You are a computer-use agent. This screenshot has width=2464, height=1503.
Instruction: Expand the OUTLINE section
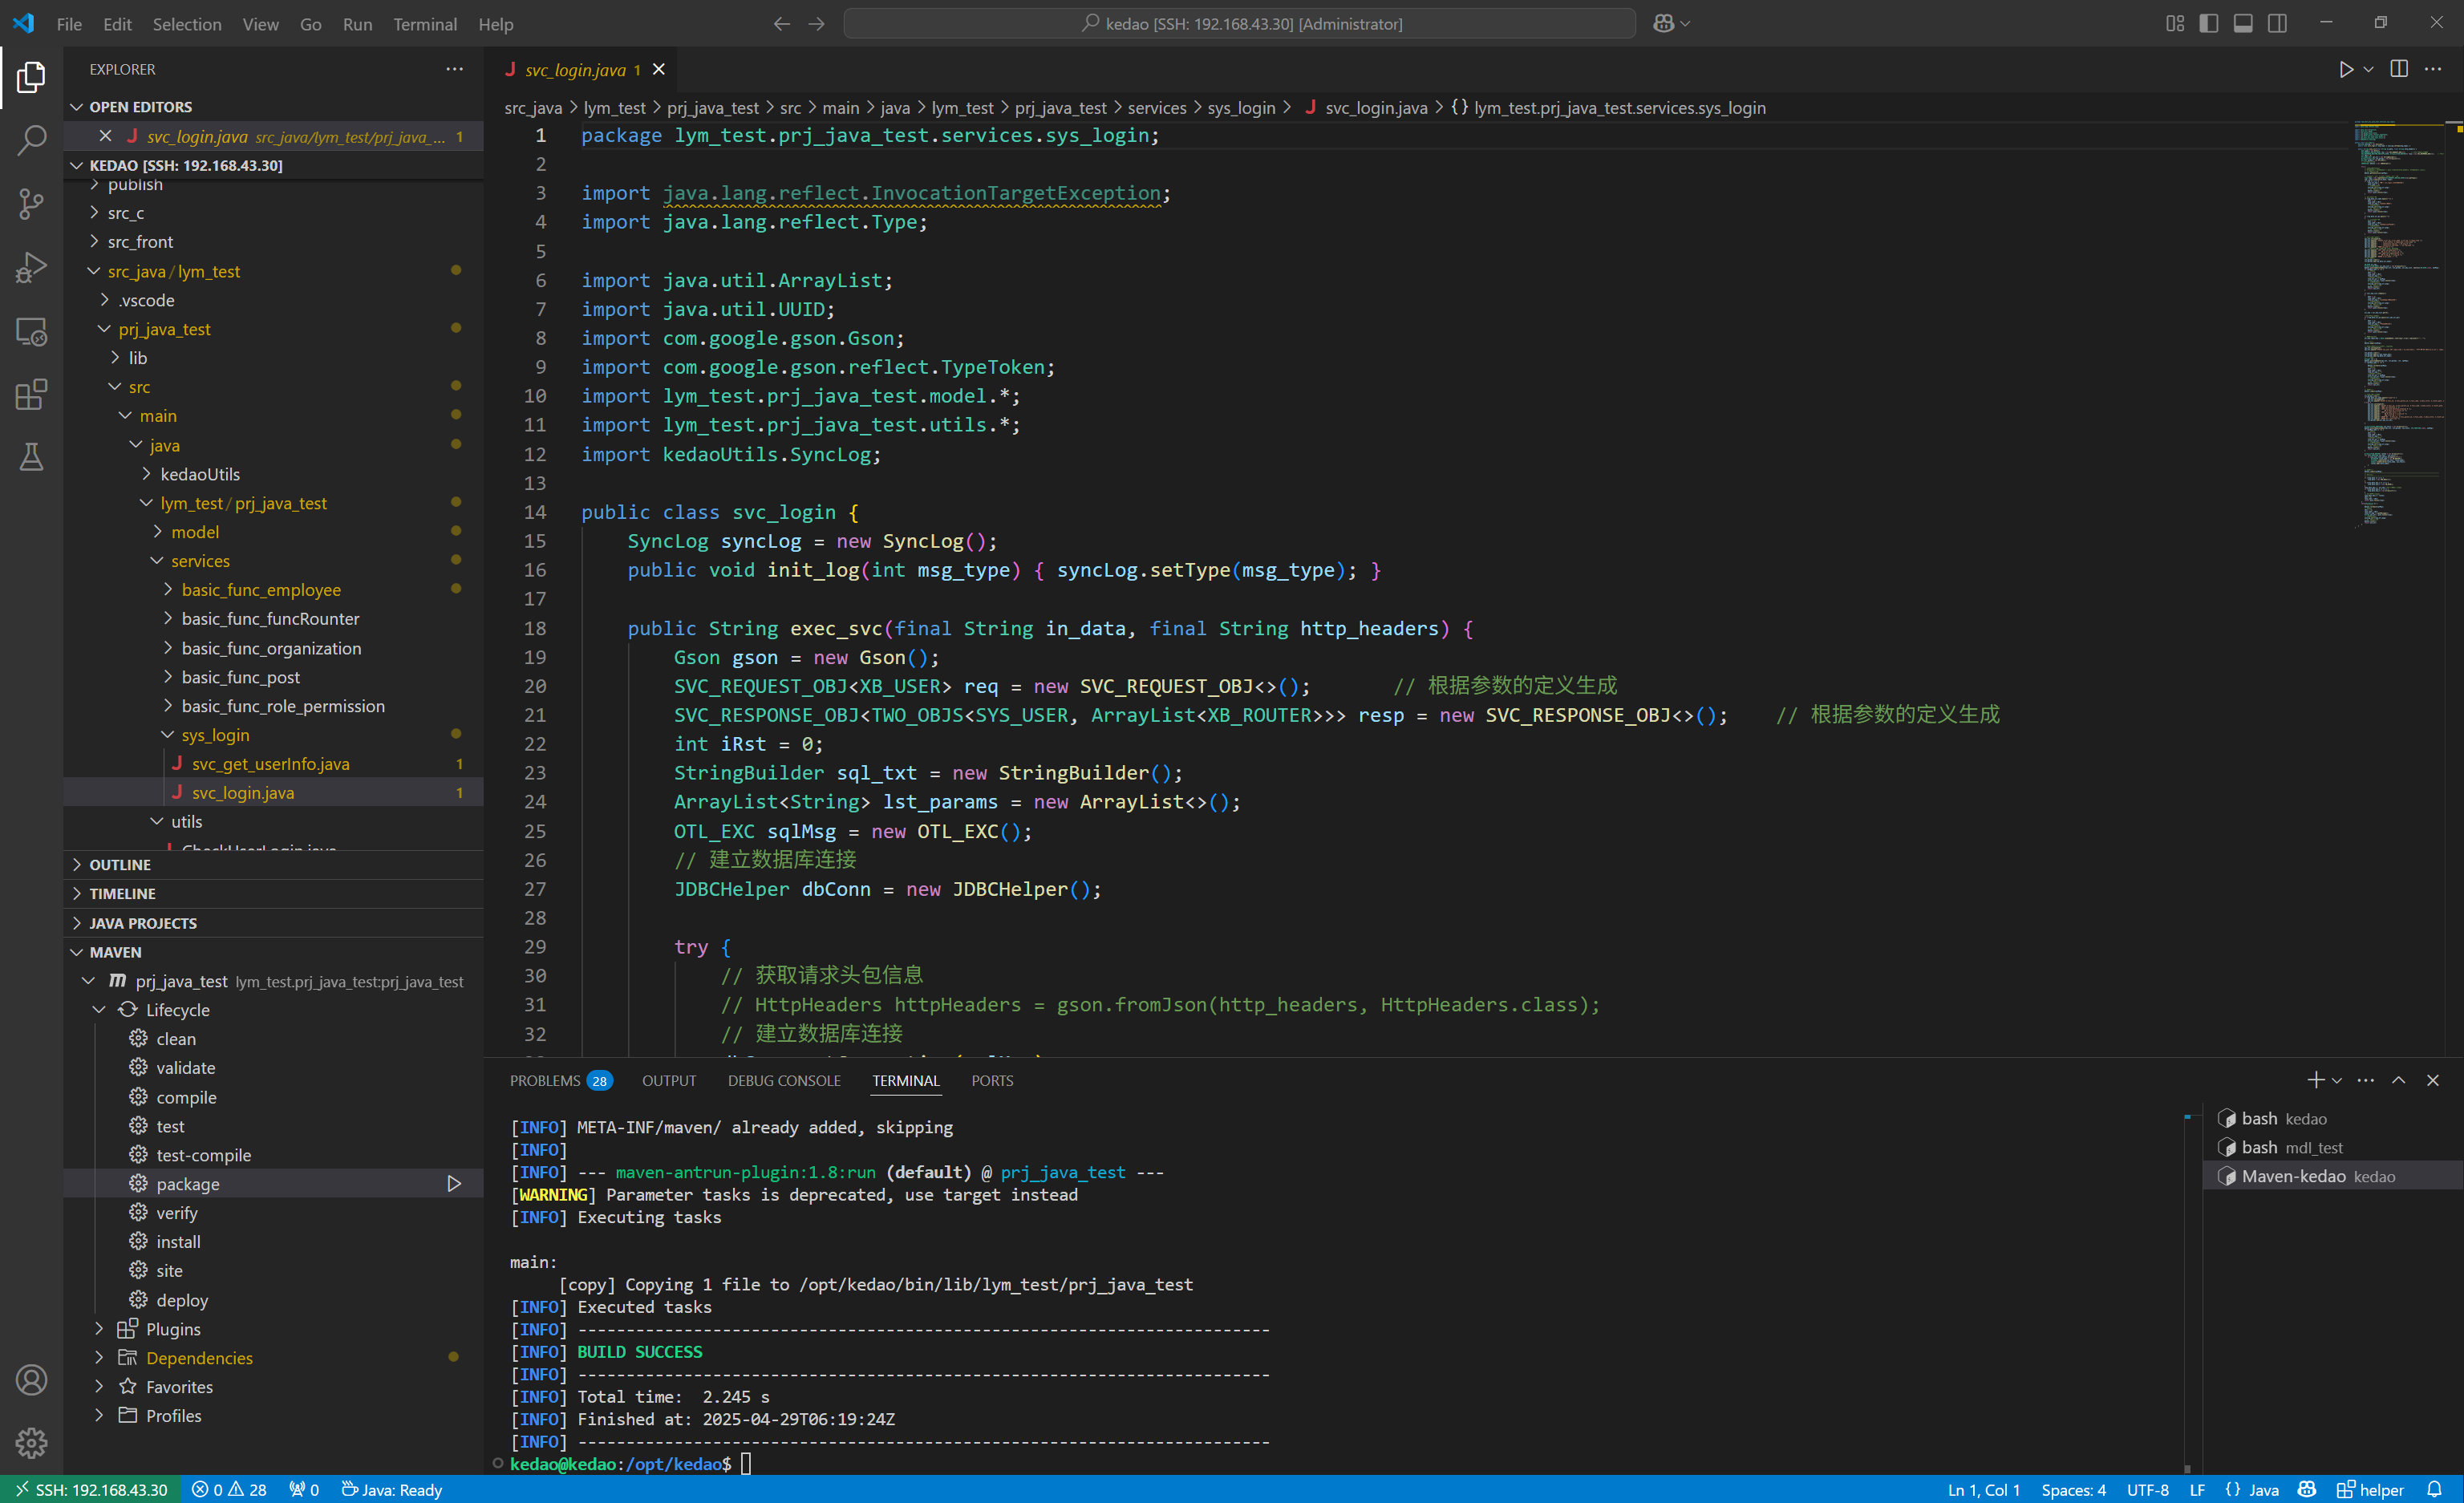pos(120,864)
